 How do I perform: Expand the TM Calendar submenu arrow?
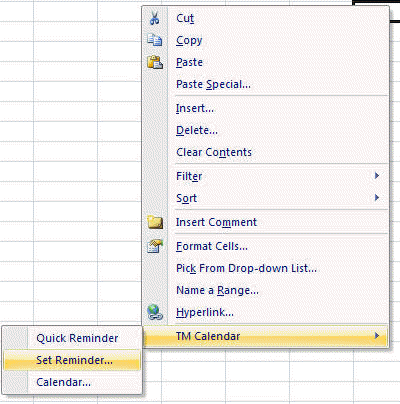point(377,336)
